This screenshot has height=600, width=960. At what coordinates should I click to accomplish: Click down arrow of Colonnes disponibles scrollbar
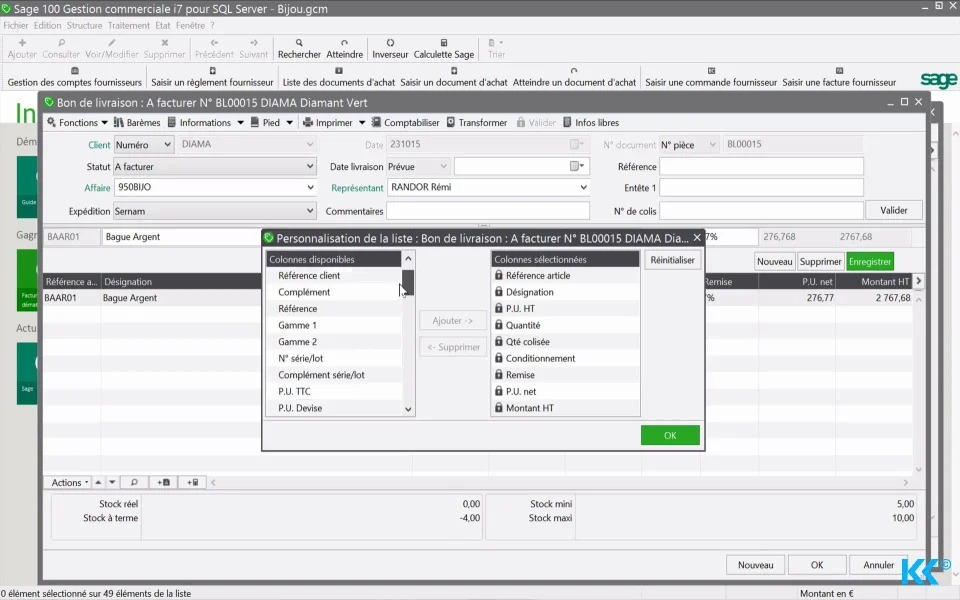pyautogui.click(x=408, y=409)
